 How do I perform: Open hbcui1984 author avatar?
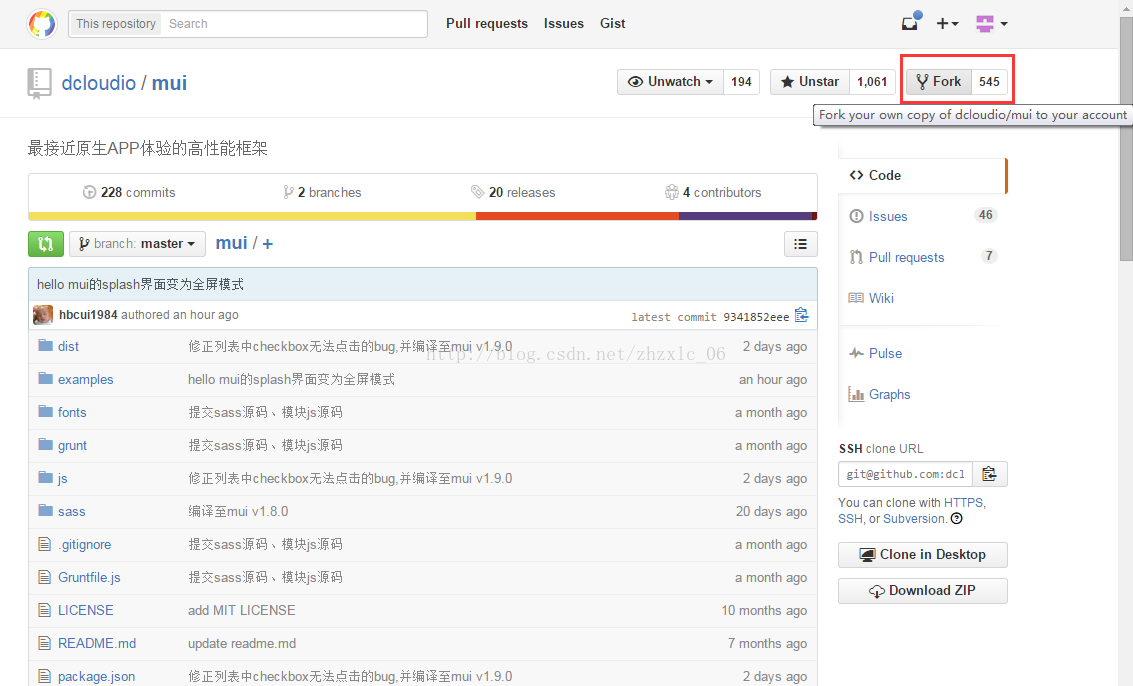coord(43,315)
